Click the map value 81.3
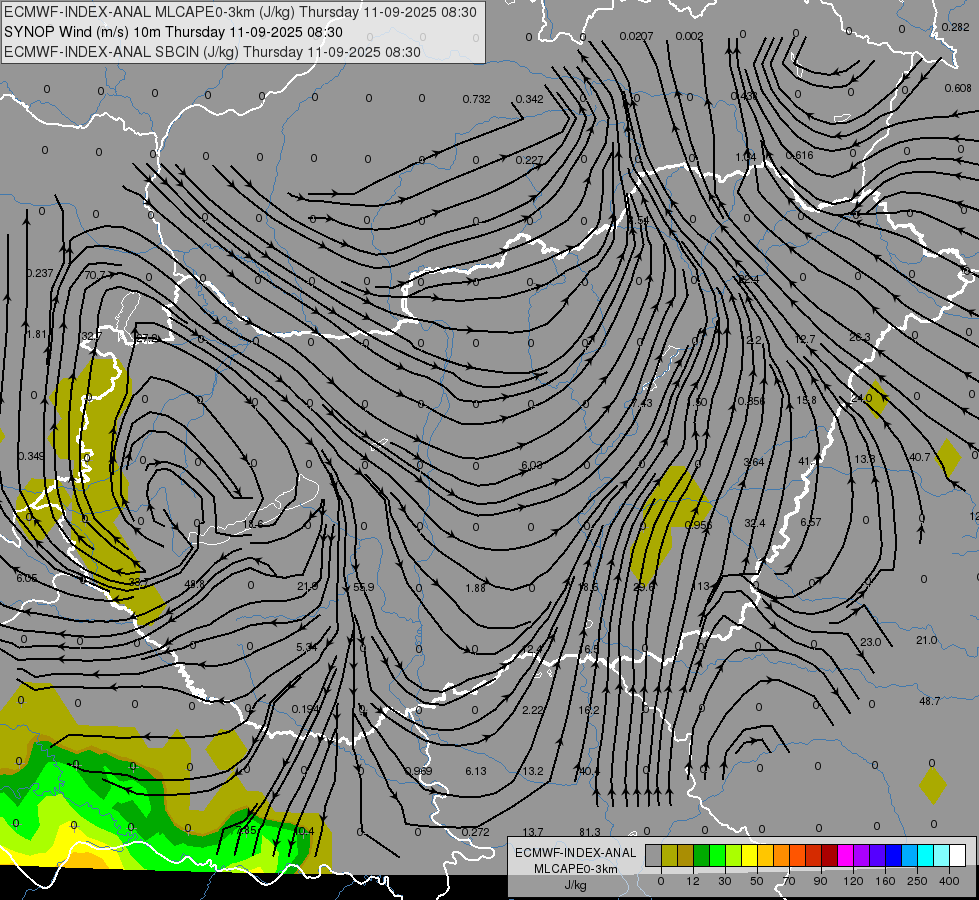The height and width of the screenshot is (900, 979). coord(589,832)
